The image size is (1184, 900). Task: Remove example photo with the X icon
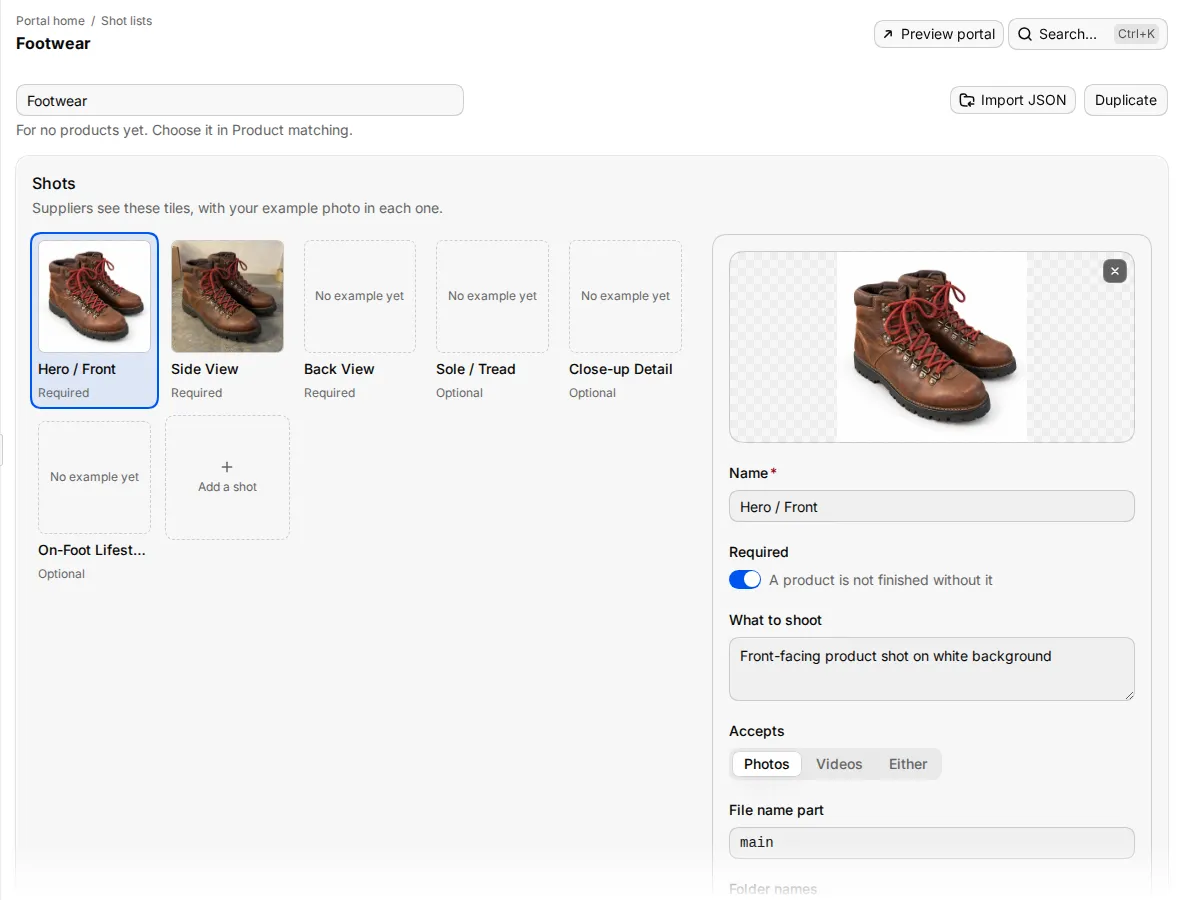point(1115,271)
